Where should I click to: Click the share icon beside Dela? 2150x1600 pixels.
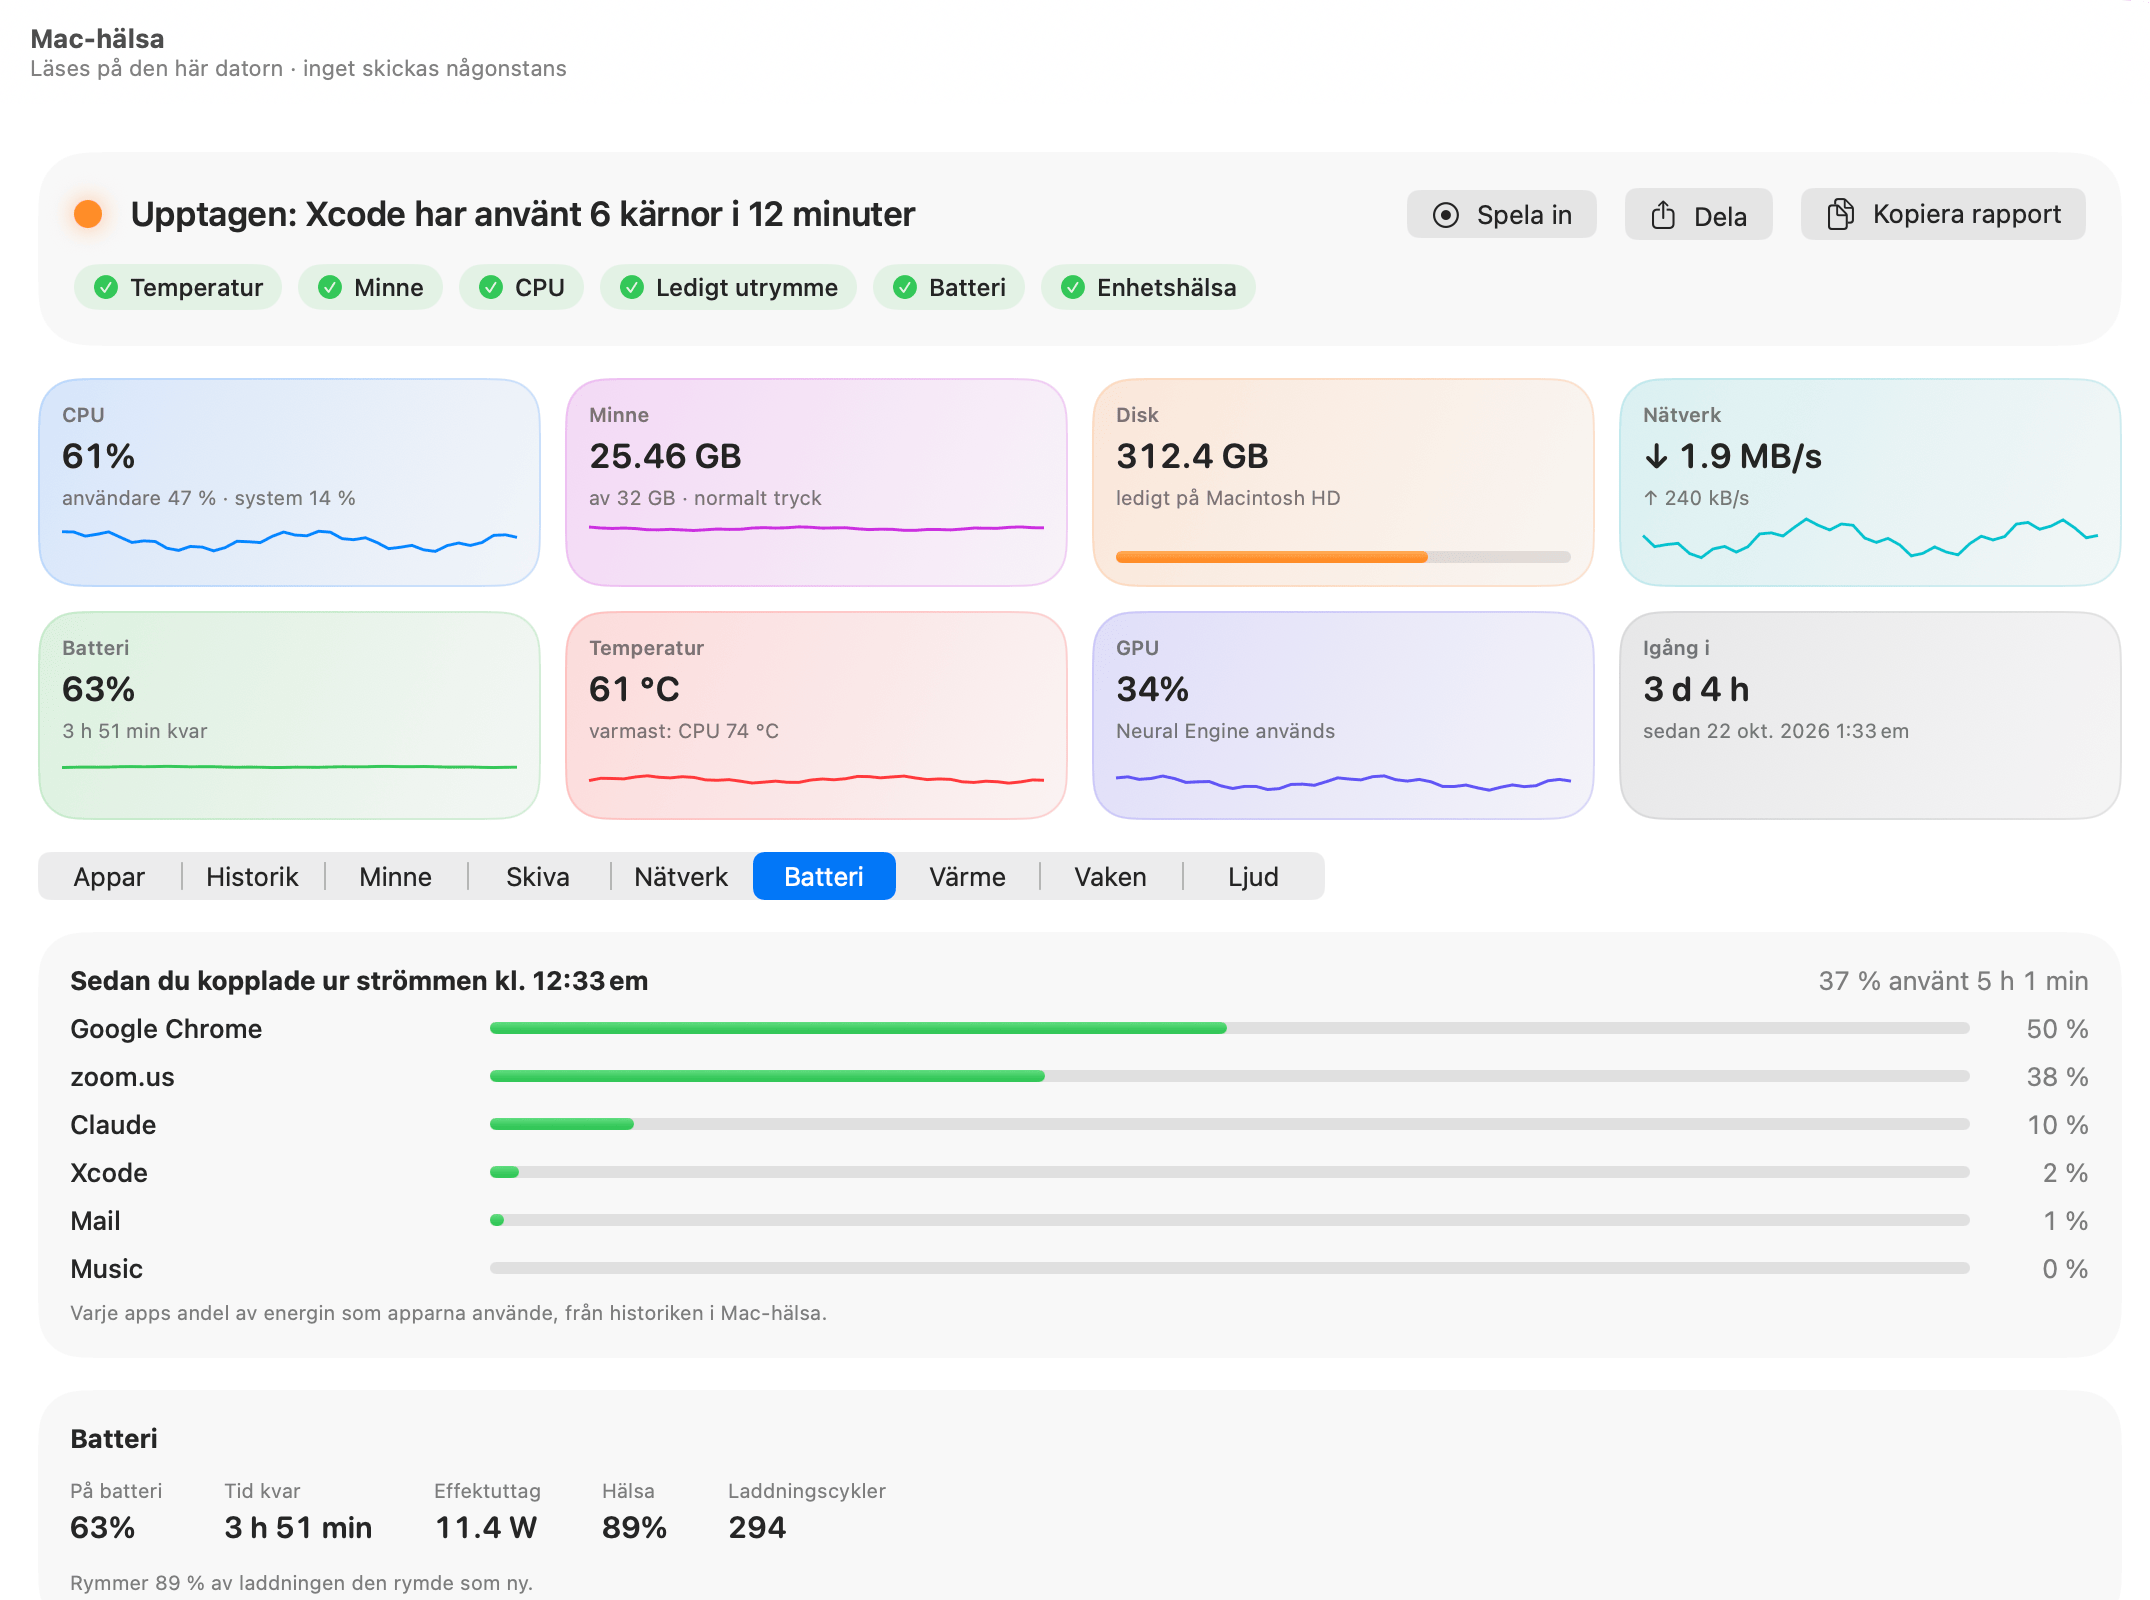(1663, 215)
